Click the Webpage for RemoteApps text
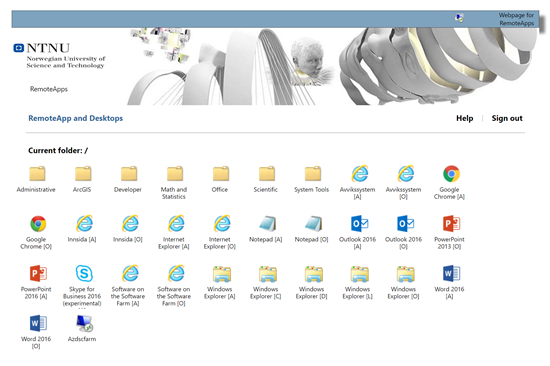The image size is (550, 366). pos(516,19)
